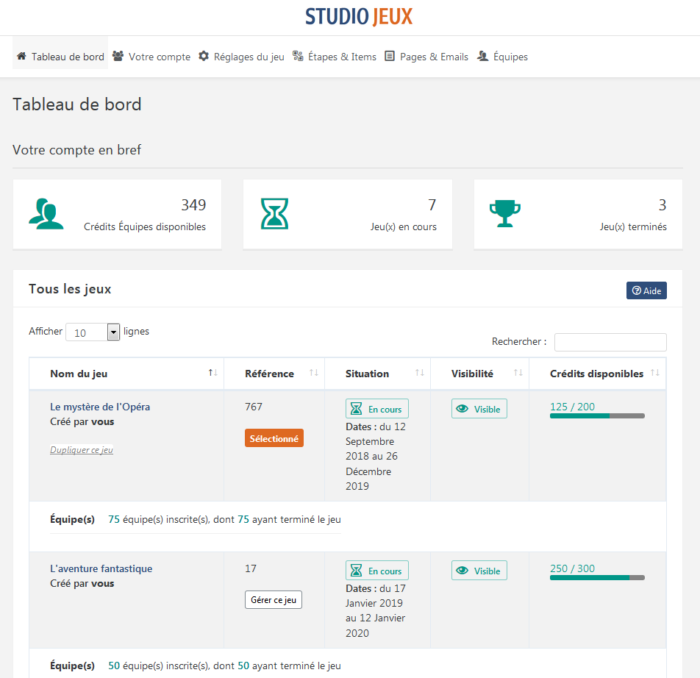Focus the Rechercher search field
The image size is (700, 678).
610,342
